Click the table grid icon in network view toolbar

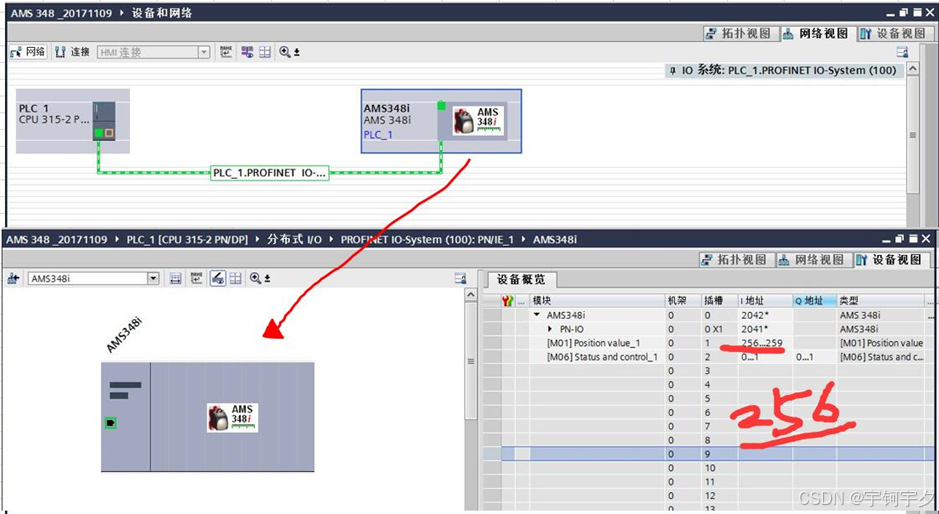(265, 52)
